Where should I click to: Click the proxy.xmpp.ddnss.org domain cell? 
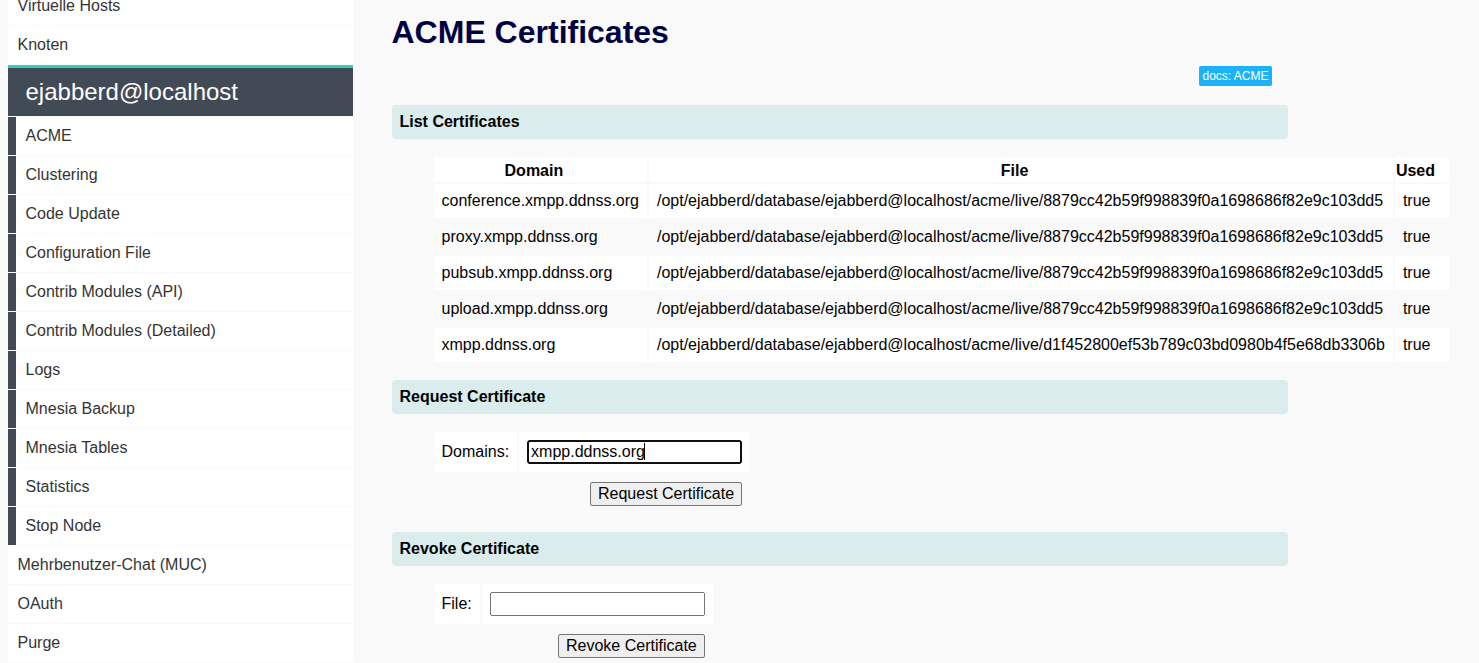tap(540, 237)
